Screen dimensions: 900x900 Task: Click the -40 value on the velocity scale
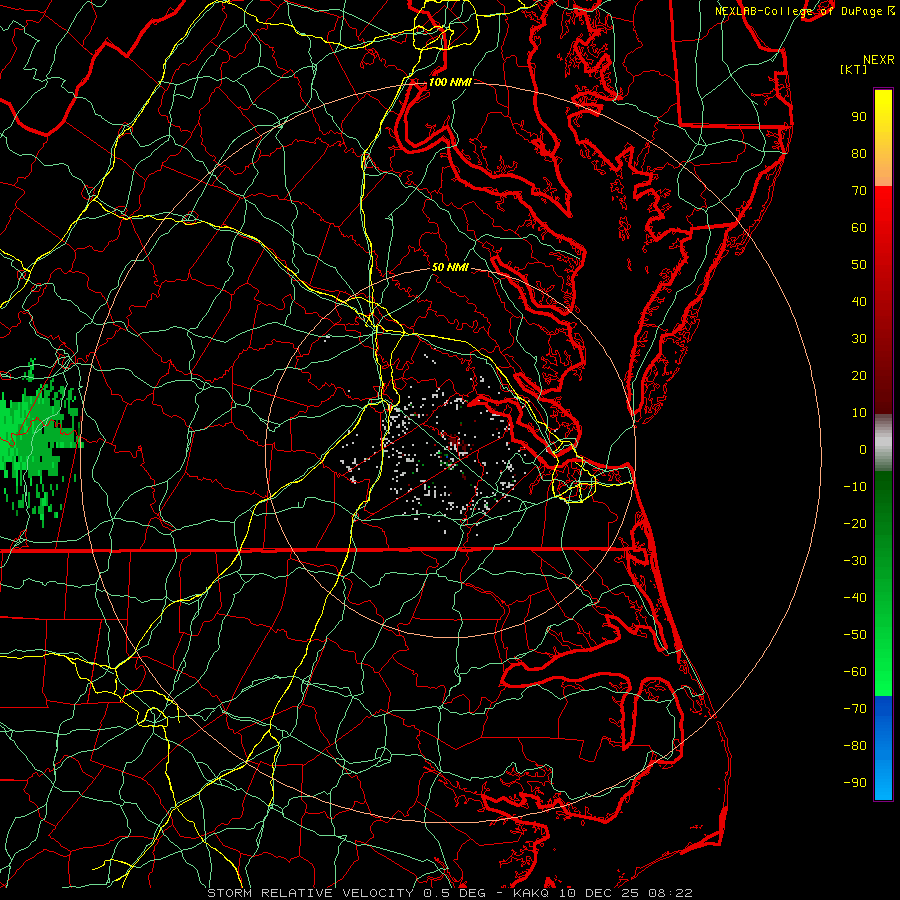point(855,598)
